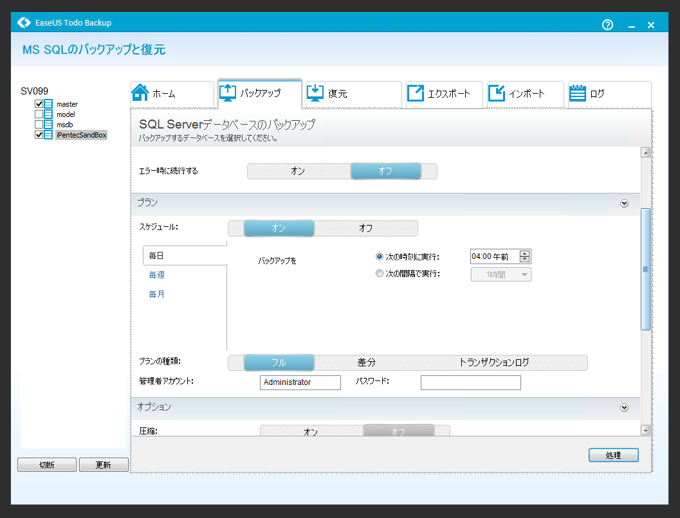The height and width of the screenshot is (518, 680).
Task: Click the 管理者アカウント Administrator field
Action: pyautogui.click(x=300, y=382)
